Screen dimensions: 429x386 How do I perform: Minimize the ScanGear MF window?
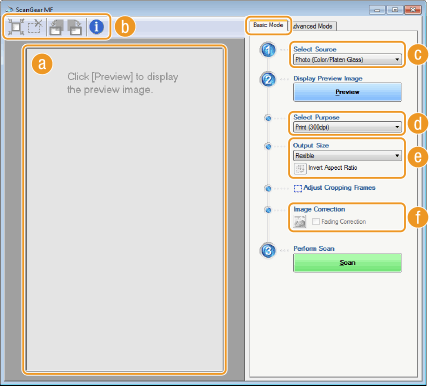click(377, 10)
